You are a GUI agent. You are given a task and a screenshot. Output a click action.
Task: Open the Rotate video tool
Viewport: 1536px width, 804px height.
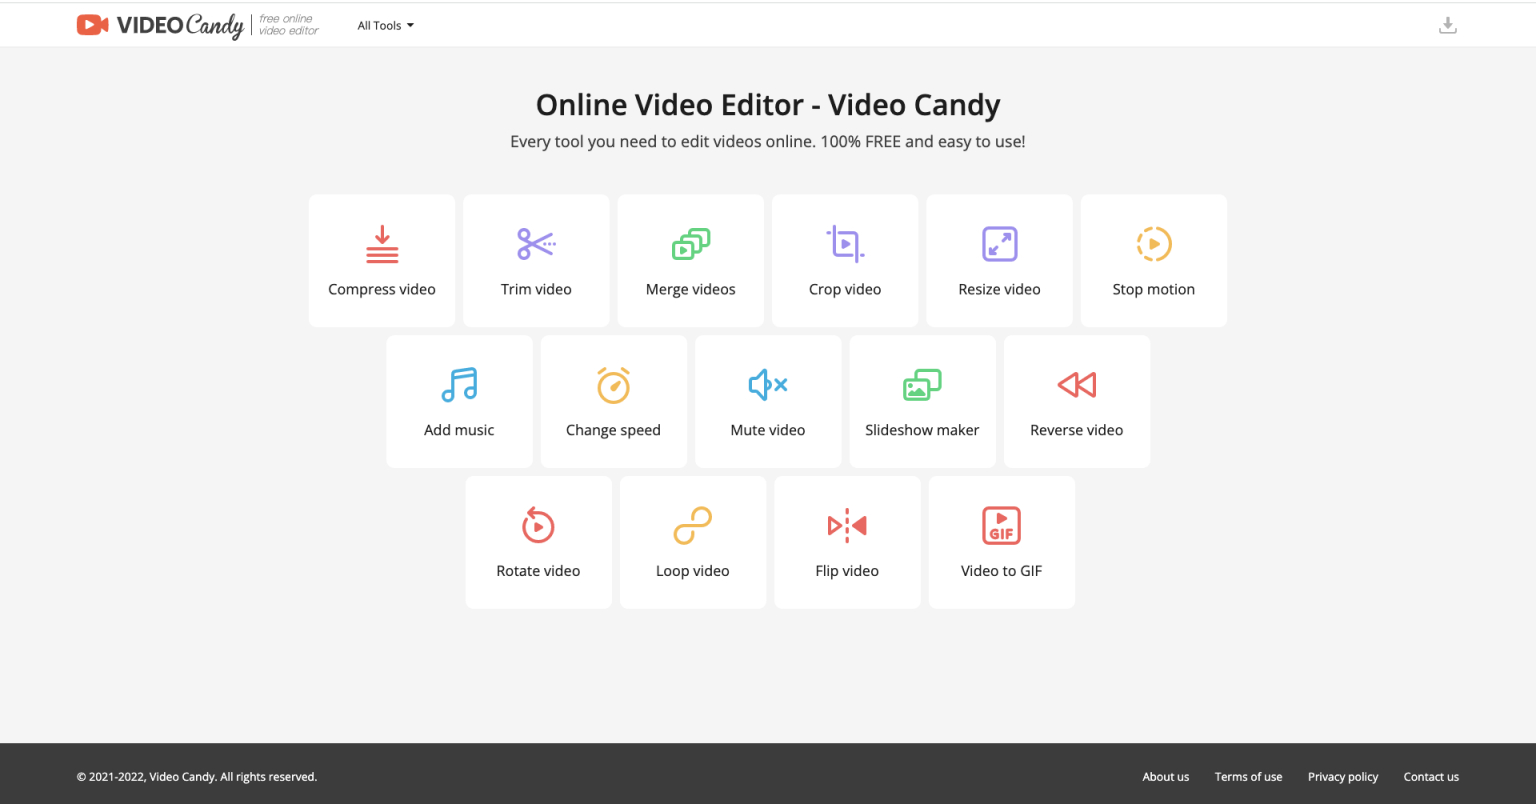point(538,542)
